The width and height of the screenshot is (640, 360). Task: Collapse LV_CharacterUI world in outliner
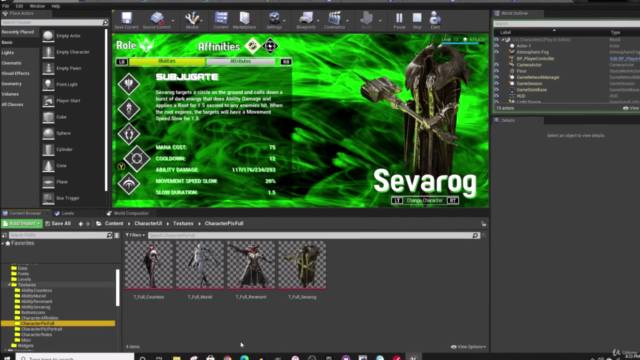[x=503, y=40]
